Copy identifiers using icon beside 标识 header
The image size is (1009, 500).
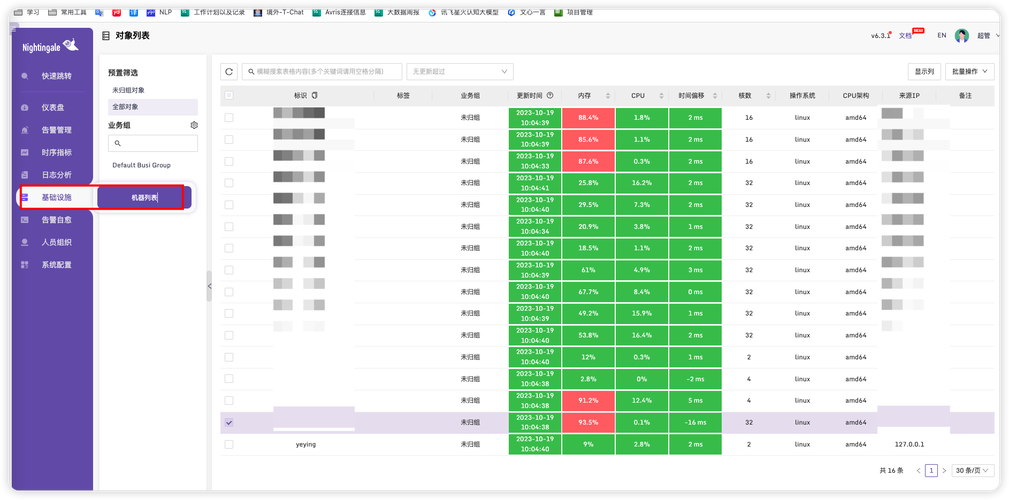pos(315,95)
